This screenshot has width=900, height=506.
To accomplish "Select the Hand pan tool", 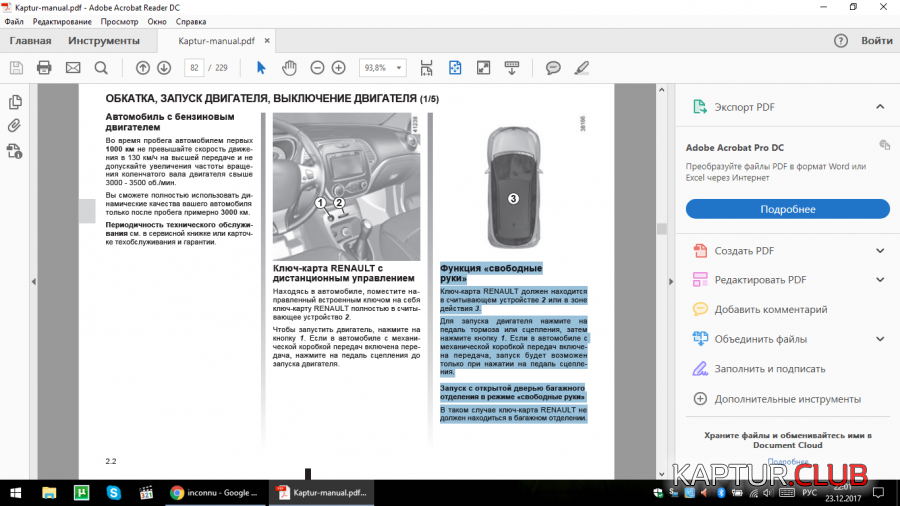I will click(x=289, y=68).
